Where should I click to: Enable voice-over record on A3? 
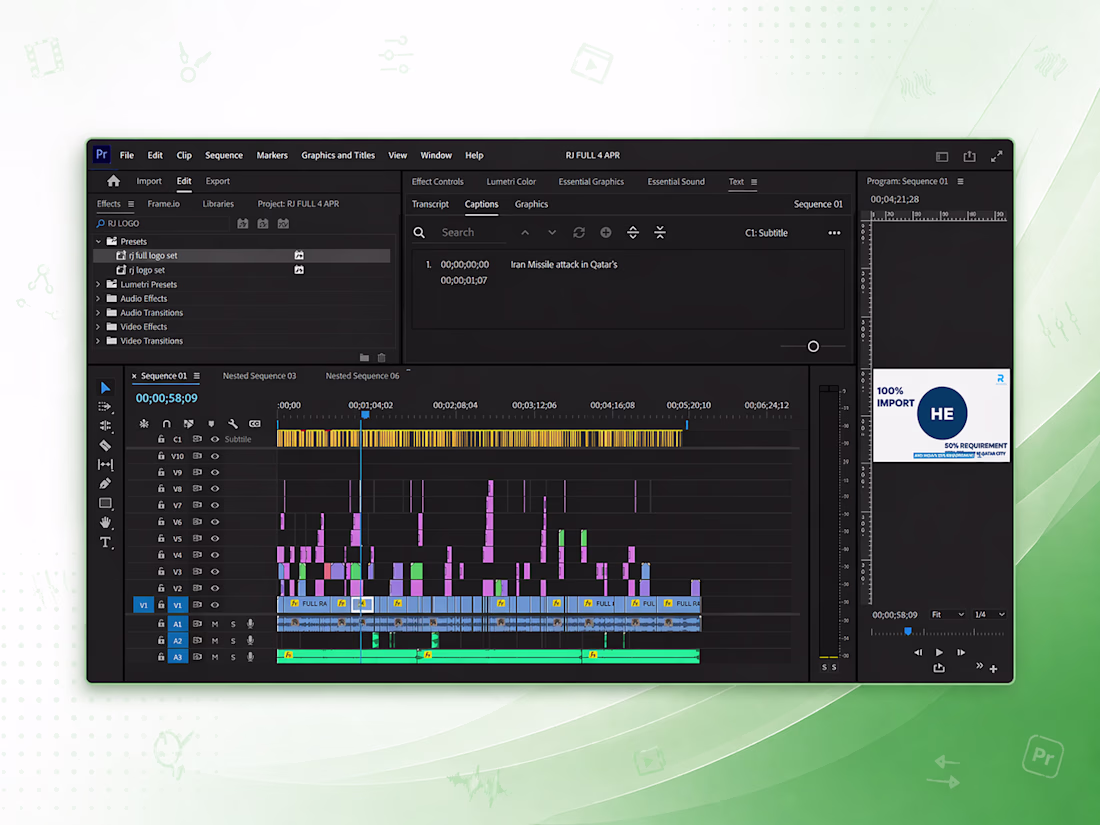tap(250, 657)
